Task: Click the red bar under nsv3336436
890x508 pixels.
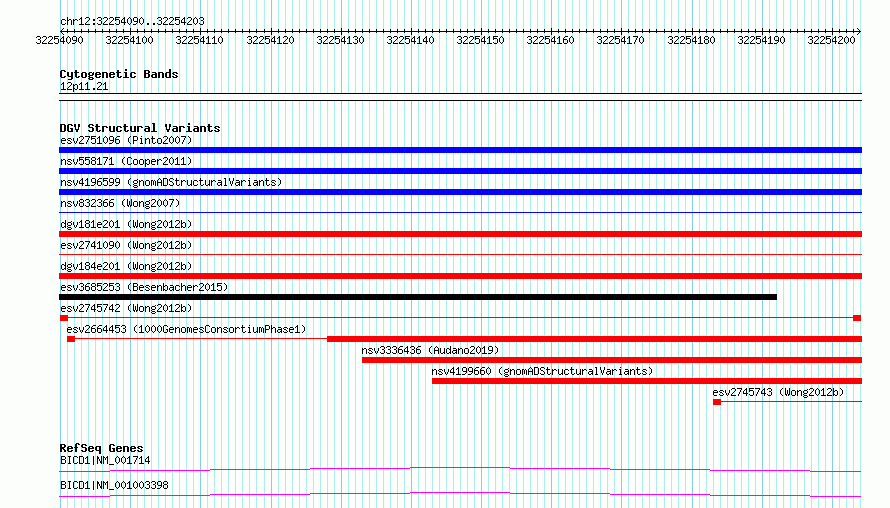Action: click(x=612, y=360)
